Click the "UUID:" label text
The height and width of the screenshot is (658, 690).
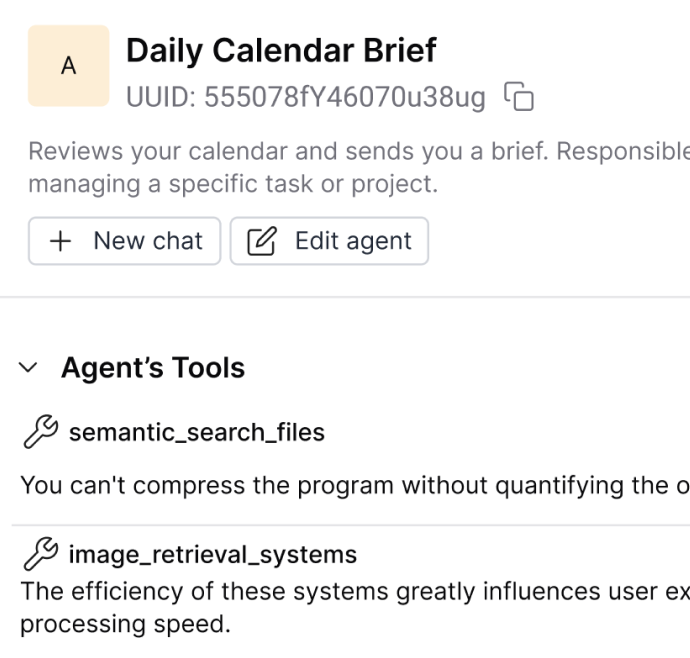(x=161, y=97)
